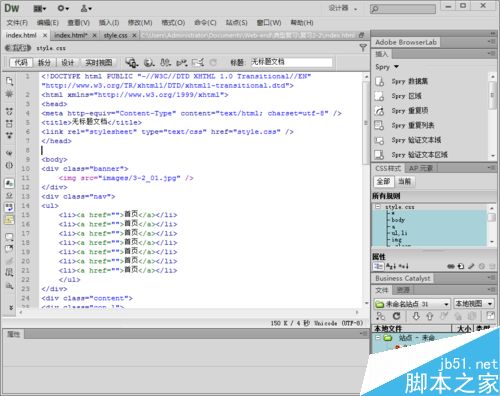This screenshot has width=500, height=396.
Task: Toggle word wrap in coding toolbar
Action: (9, 207)
